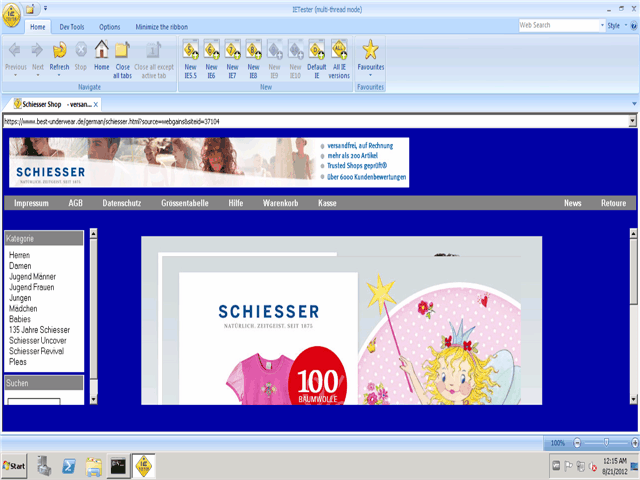Open a New IE7 tab

click(x=232, y=50)
